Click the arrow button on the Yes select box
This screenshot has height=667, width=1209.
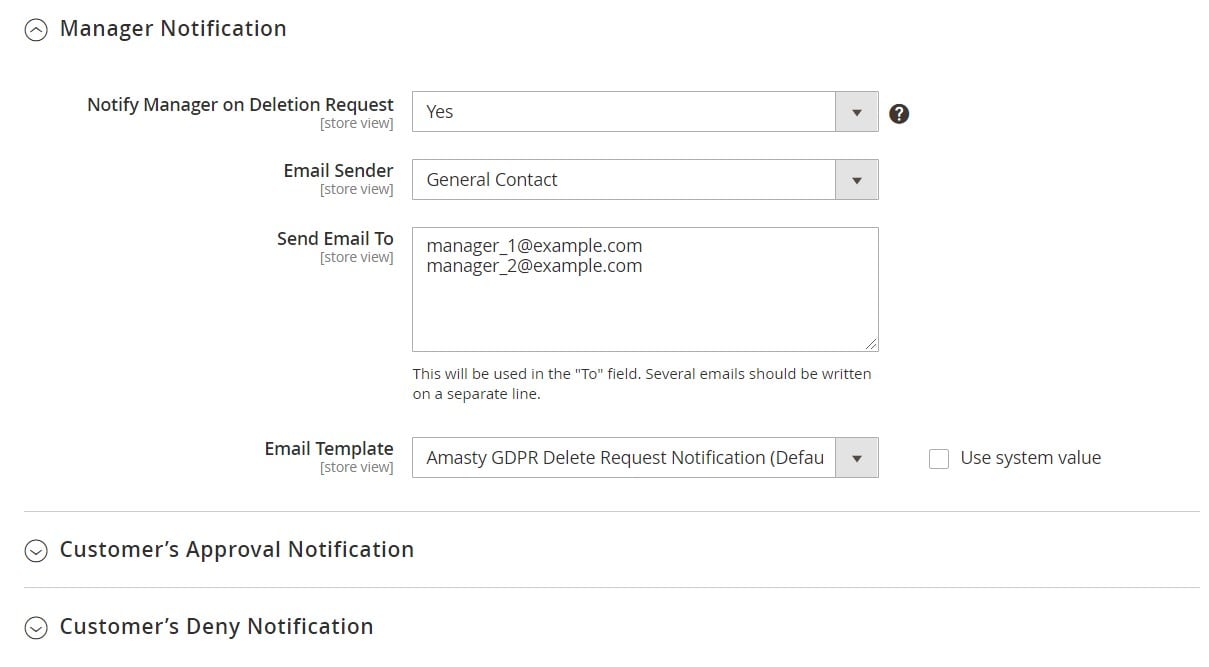857,112
